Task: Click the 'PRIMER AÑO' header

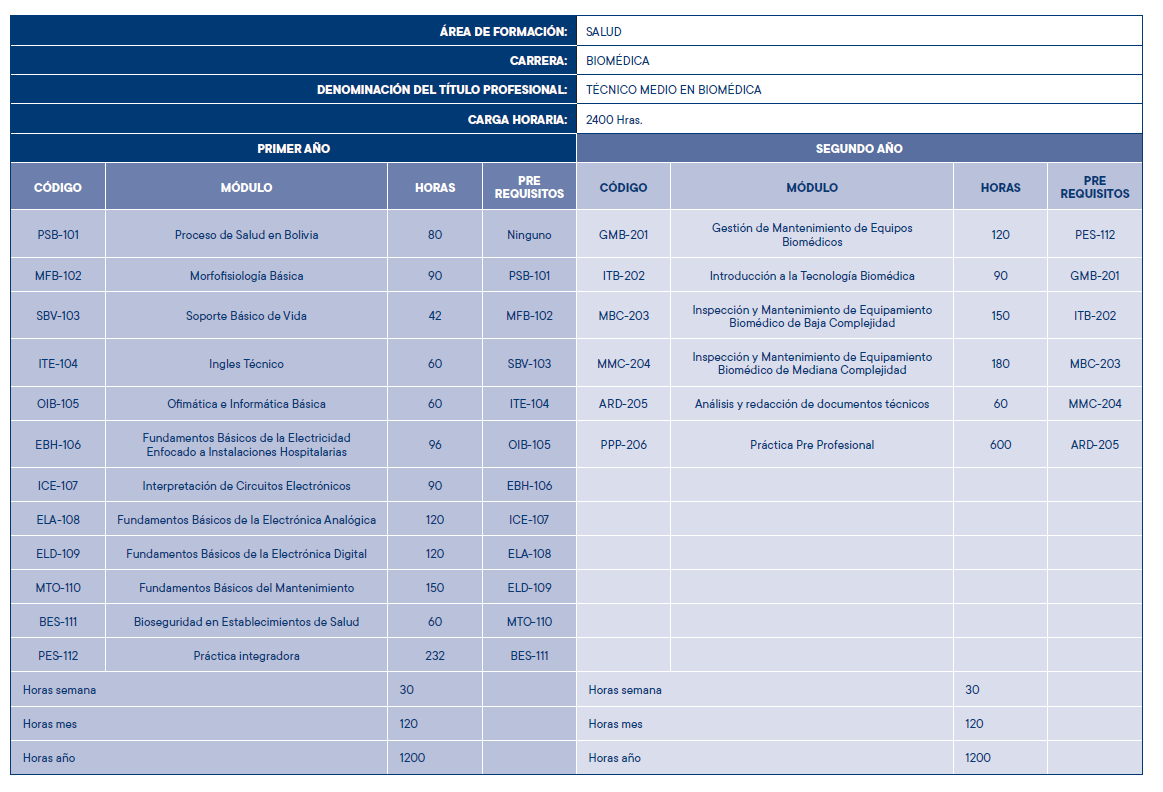Action: point(294,148)
